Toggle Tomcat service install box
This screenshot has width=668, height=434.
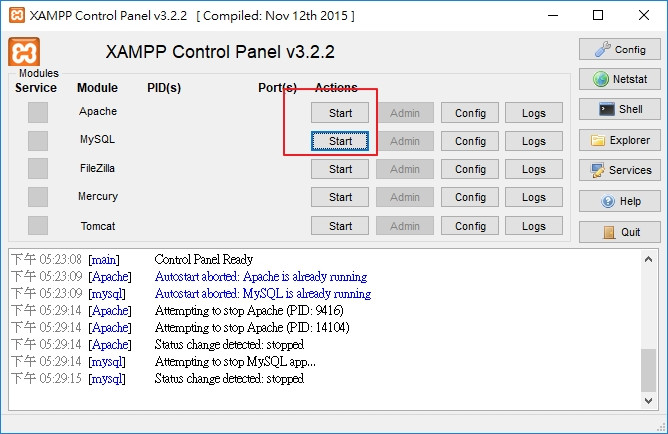[x=38, y=225]
